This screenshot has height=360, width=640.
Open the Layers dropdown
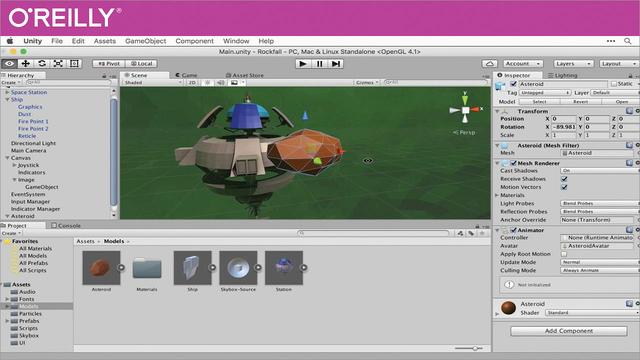573,64
